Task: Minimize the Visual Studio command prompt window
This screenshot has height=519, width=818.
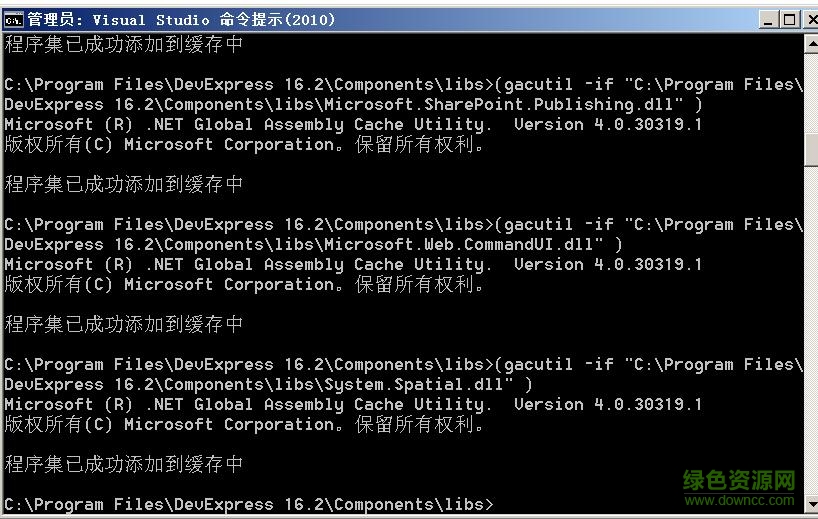Action: coord(768,19)
